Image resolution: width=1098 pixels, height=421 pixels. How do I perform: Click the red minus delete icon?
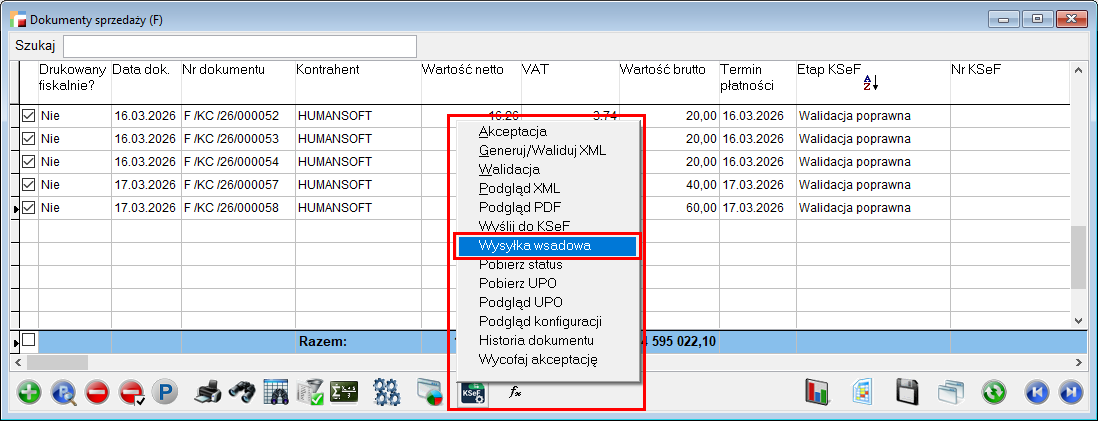click(x=96, y=392)
